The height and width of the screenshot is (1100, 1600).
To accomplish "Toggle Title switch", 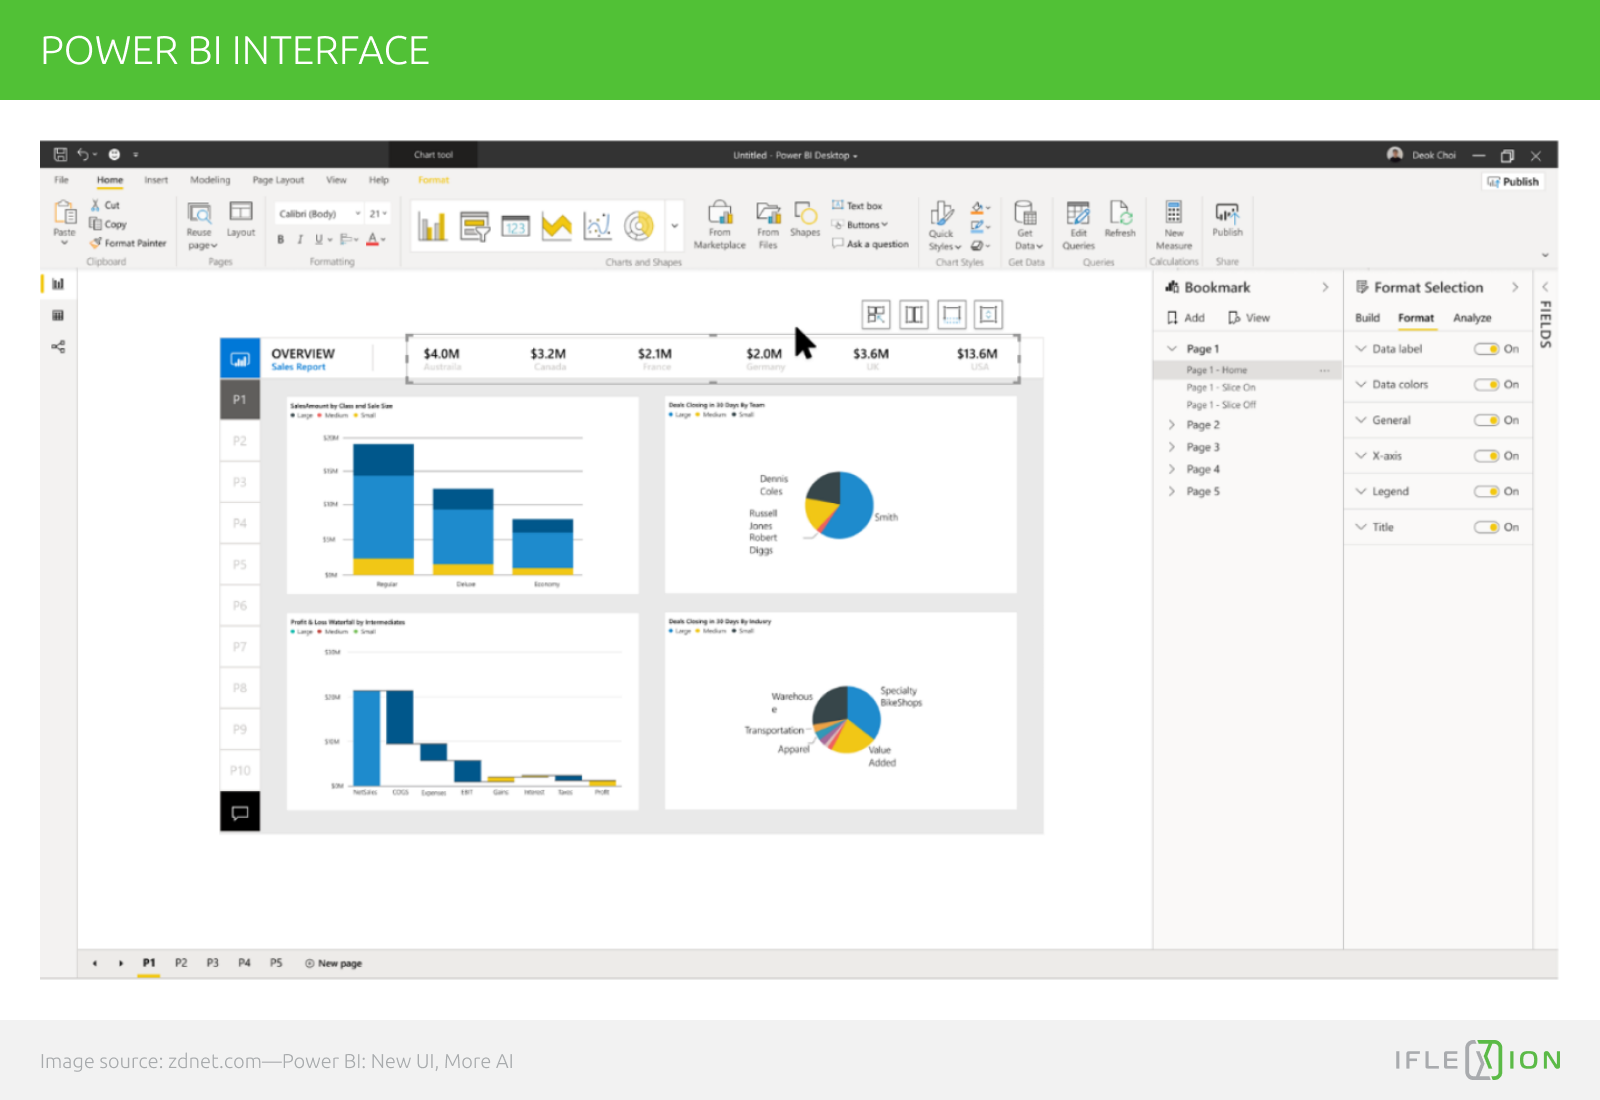I will (x=1487, y=527).
